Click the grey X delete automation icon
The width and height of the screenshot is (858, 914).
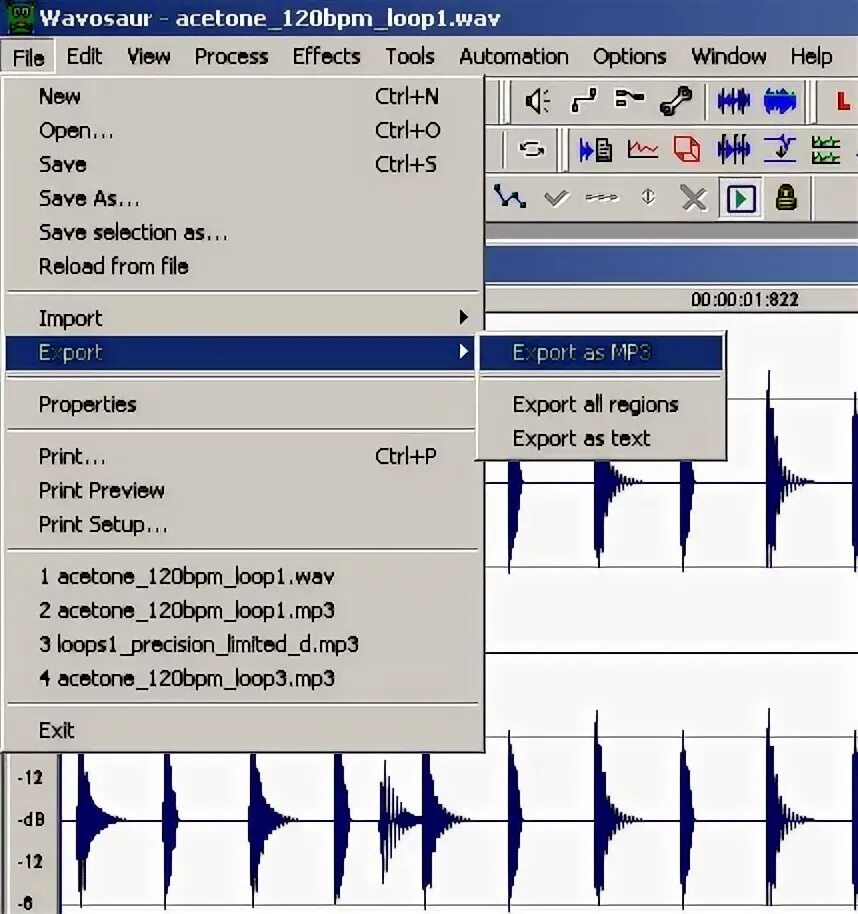[x=694, y=199]
